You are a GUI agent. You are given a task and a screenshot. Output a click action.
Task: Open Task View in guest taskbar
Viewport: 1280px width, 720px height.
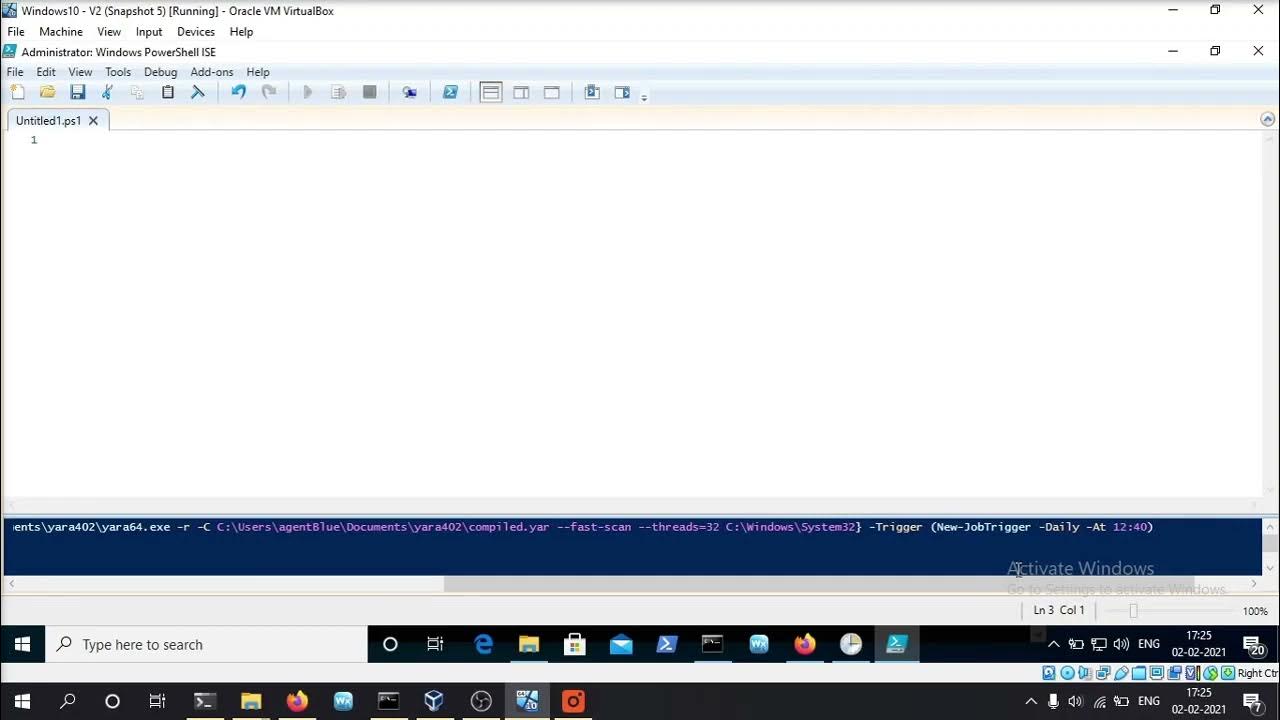(x=435, y=645)
